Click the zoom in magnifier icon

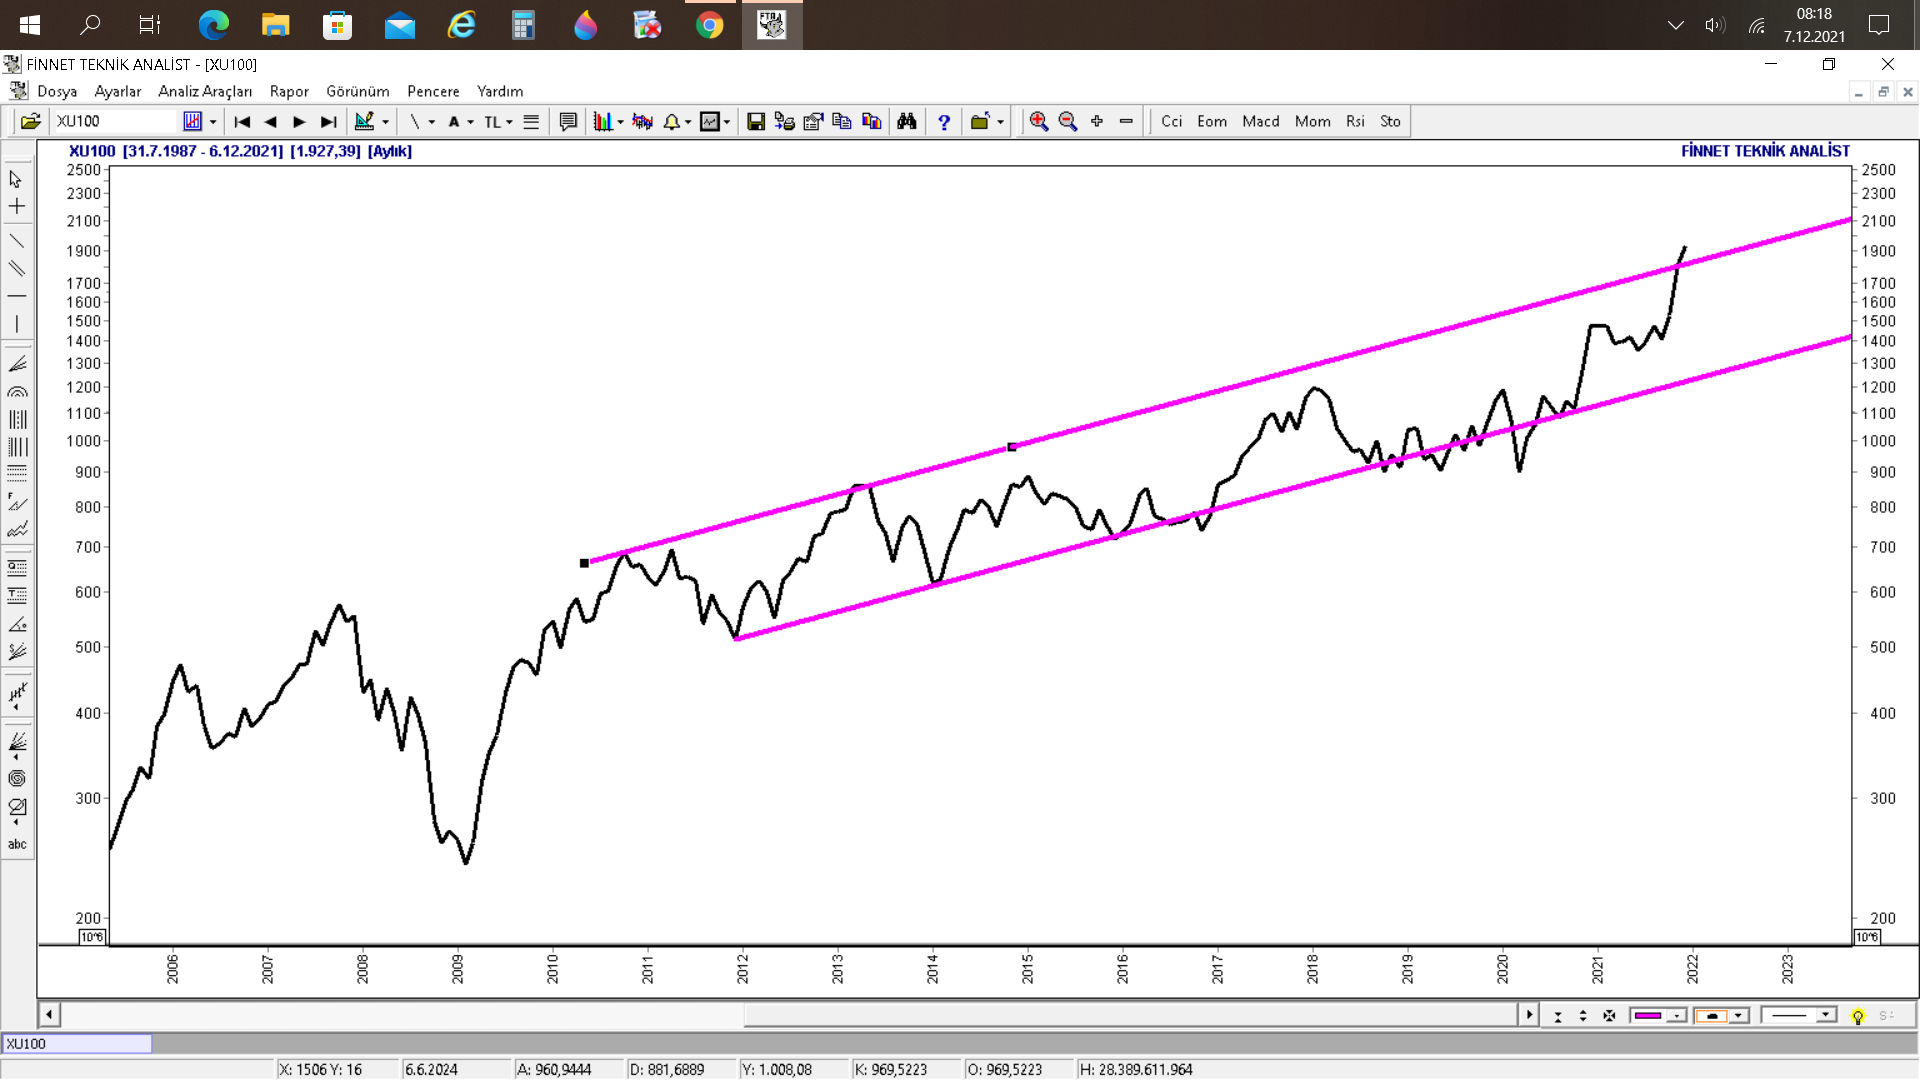1039,121
